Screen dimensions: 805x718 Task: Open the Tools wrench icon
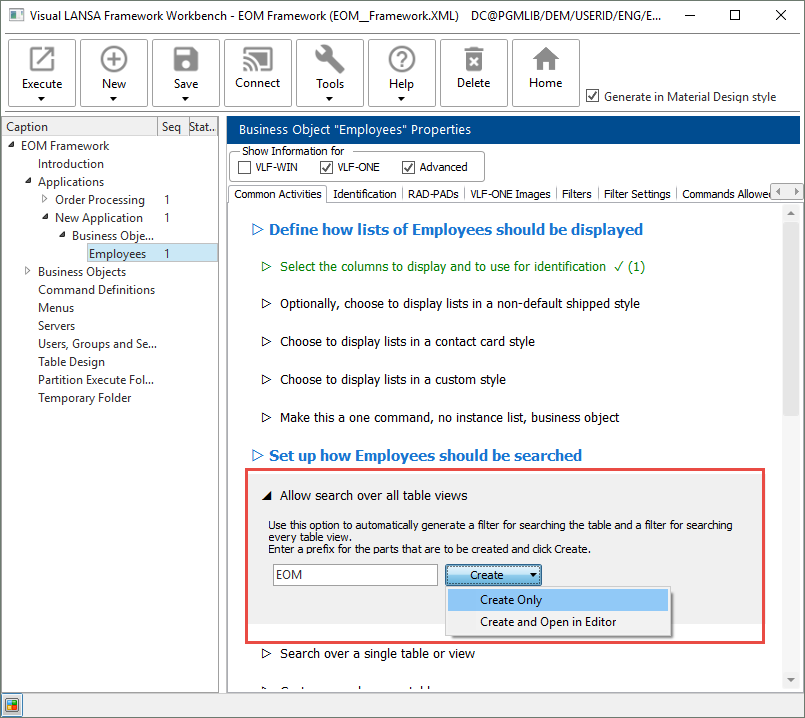(x=330, y=59)
